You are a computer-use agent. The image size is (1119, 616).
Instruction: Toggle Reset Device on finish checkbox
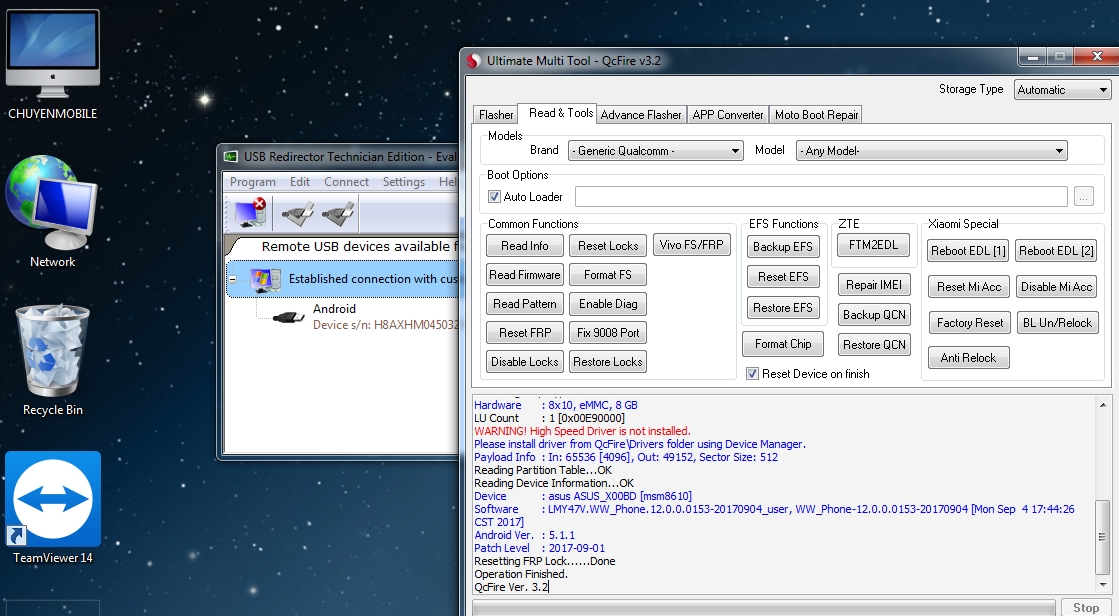click(752, 373)
